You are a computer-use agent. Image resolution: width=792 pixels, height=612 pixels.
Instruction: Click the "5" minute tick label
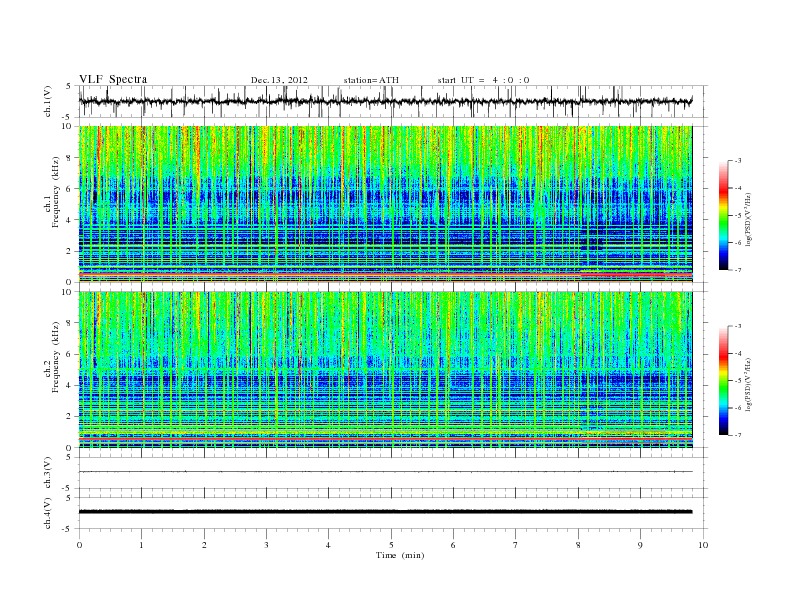tap(391, 545)
